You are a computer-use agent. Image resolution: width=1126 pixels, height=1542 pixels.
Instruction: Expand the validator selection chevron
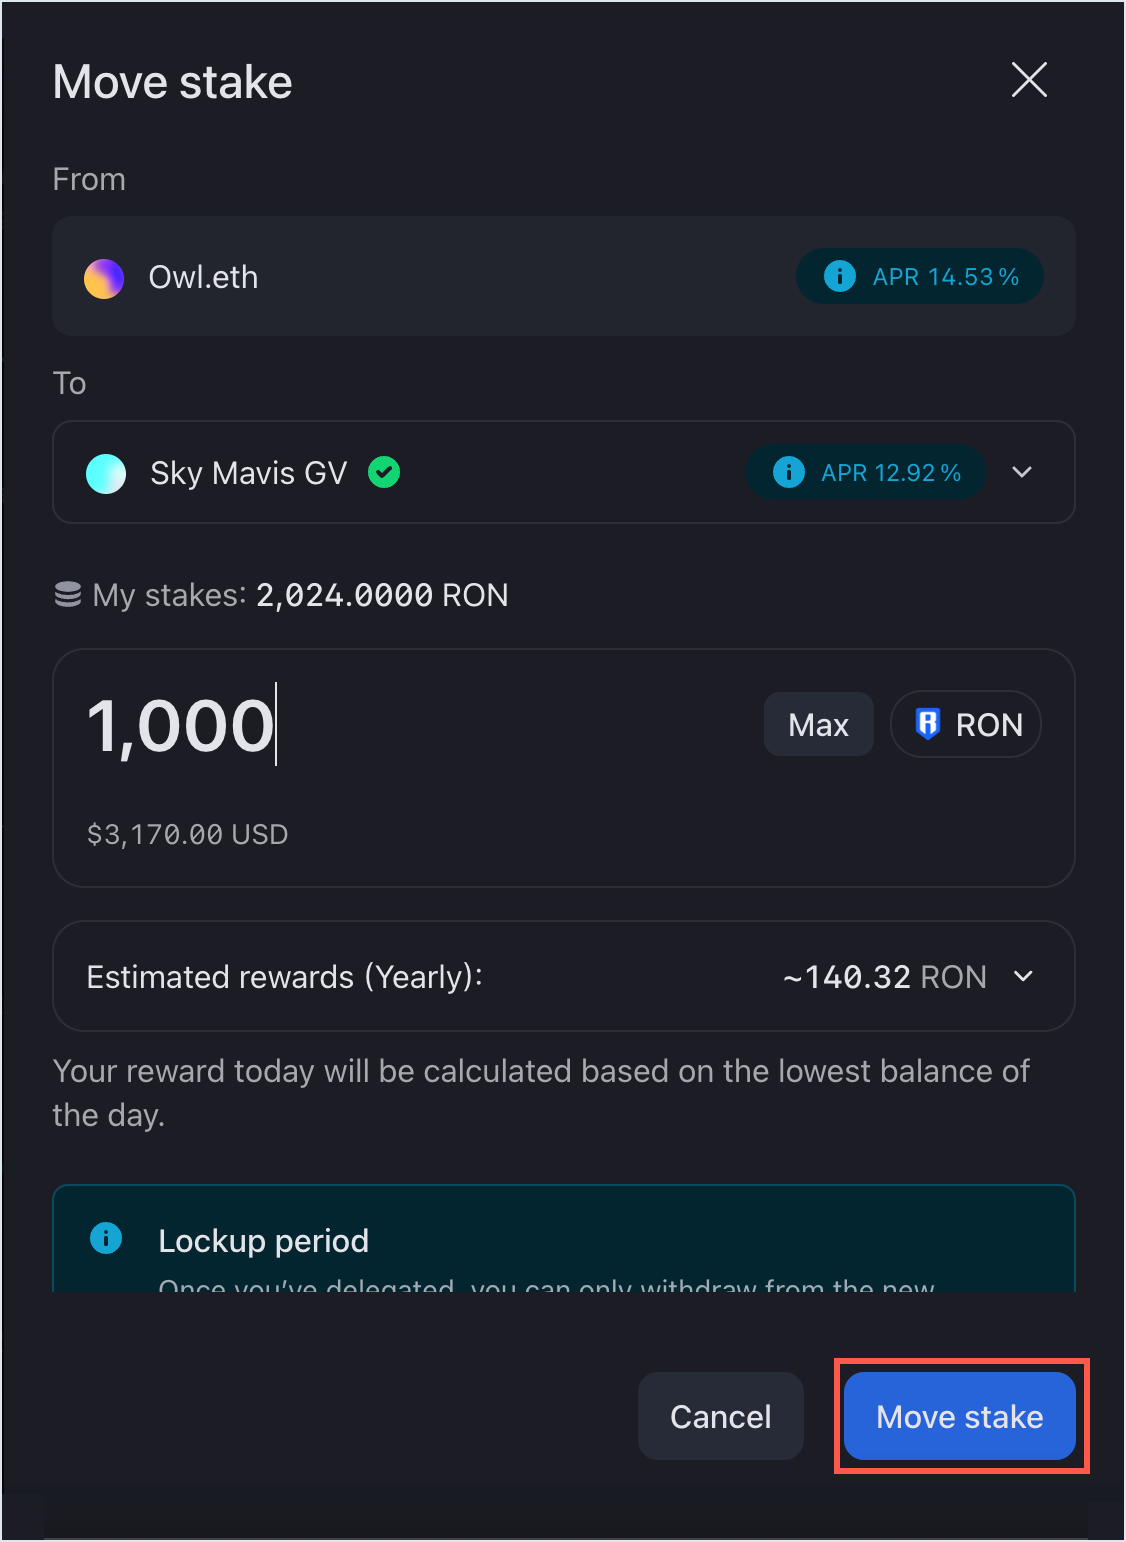coord(1022,472)
